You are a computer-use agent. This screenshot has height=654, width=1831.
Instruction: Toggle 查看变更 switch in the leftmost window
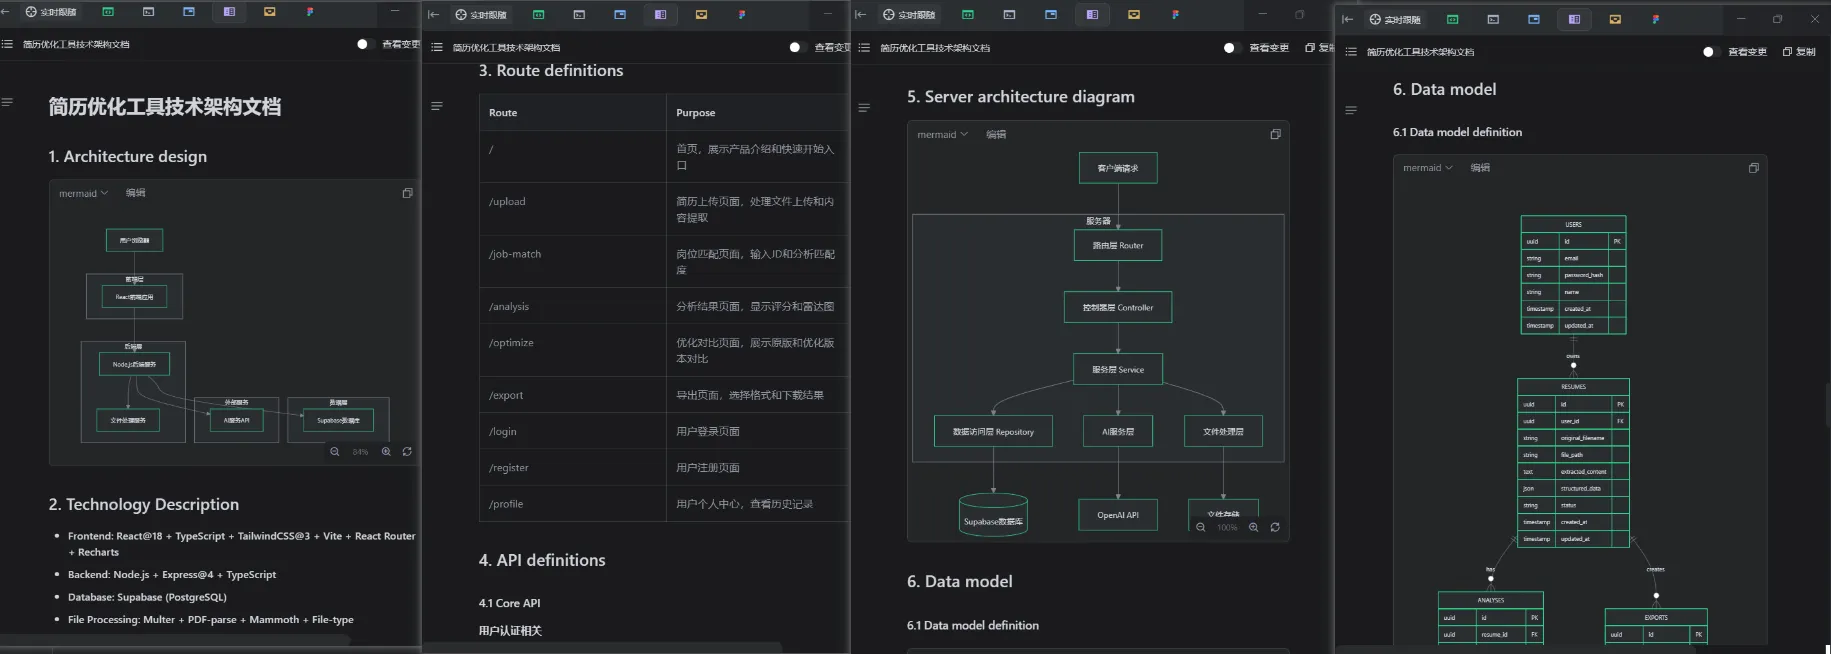pos(364,44)
